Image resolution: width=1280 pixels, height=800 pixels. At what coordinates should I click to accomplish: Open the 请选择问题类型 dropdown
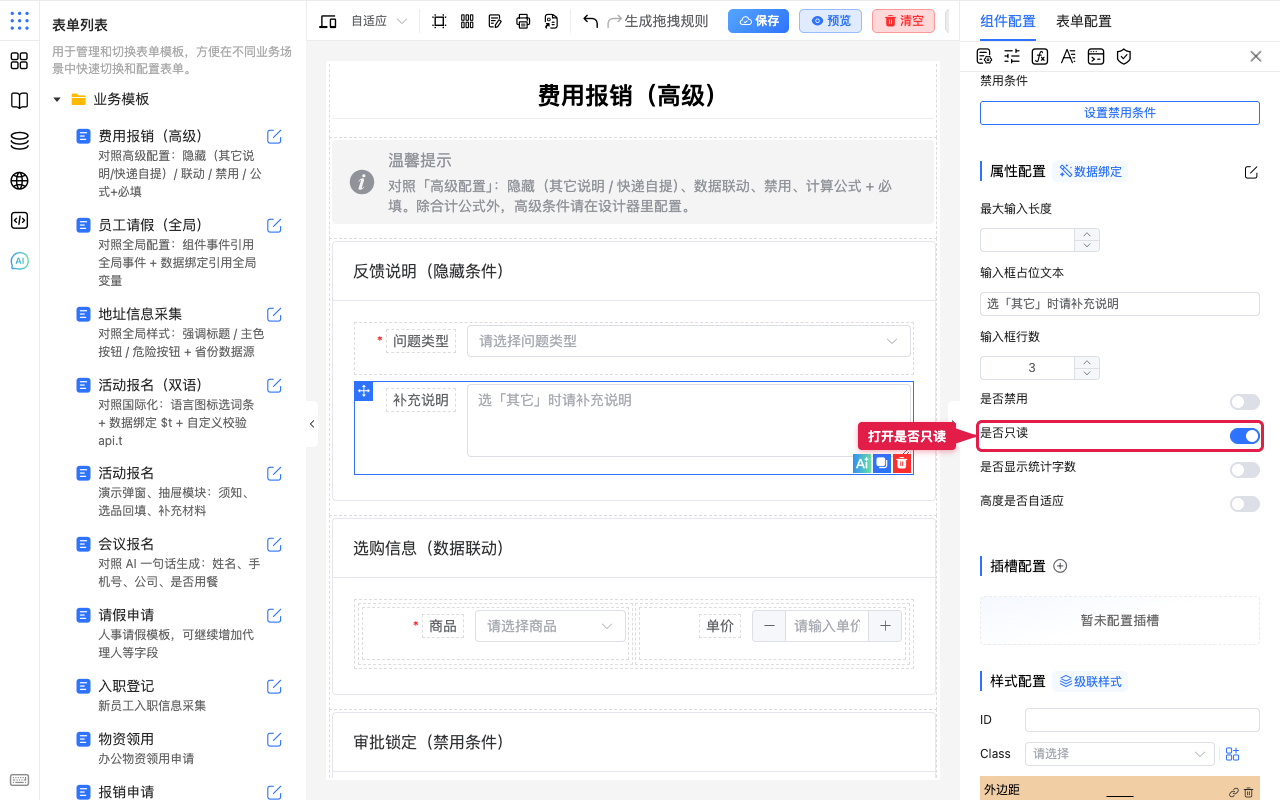[689, 341]
